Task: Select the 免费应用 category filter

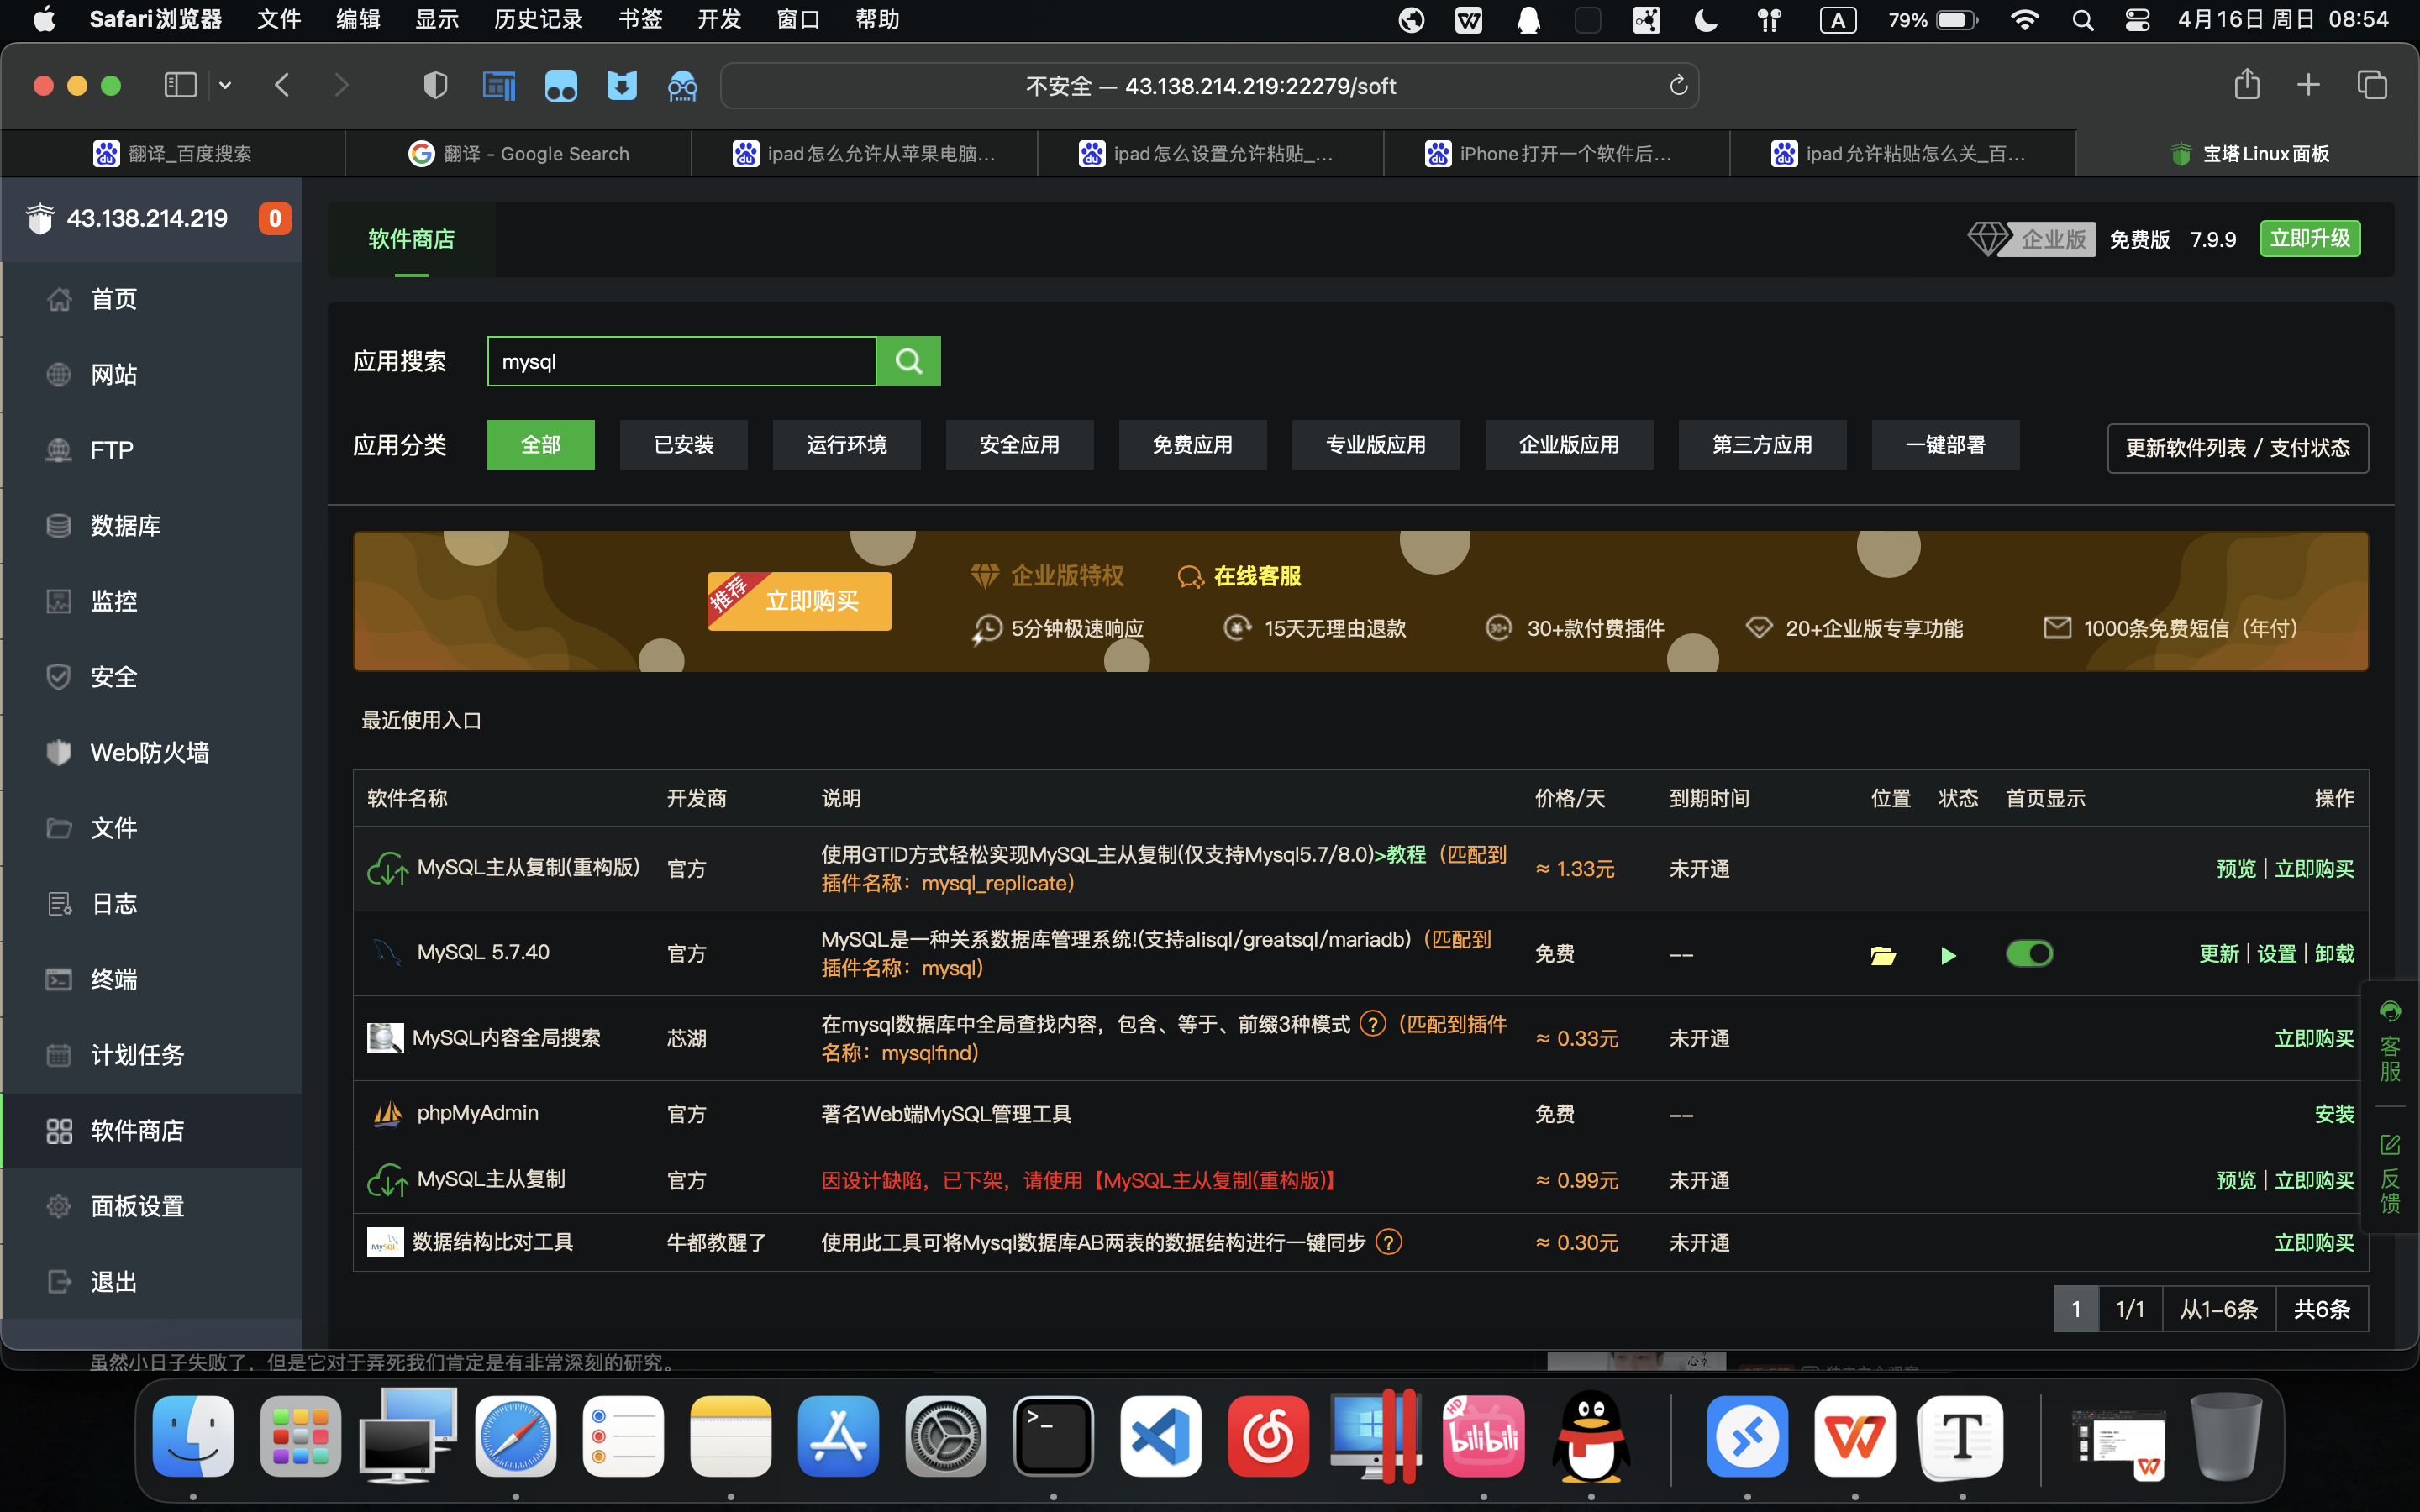Action: tap(1193, 445)
